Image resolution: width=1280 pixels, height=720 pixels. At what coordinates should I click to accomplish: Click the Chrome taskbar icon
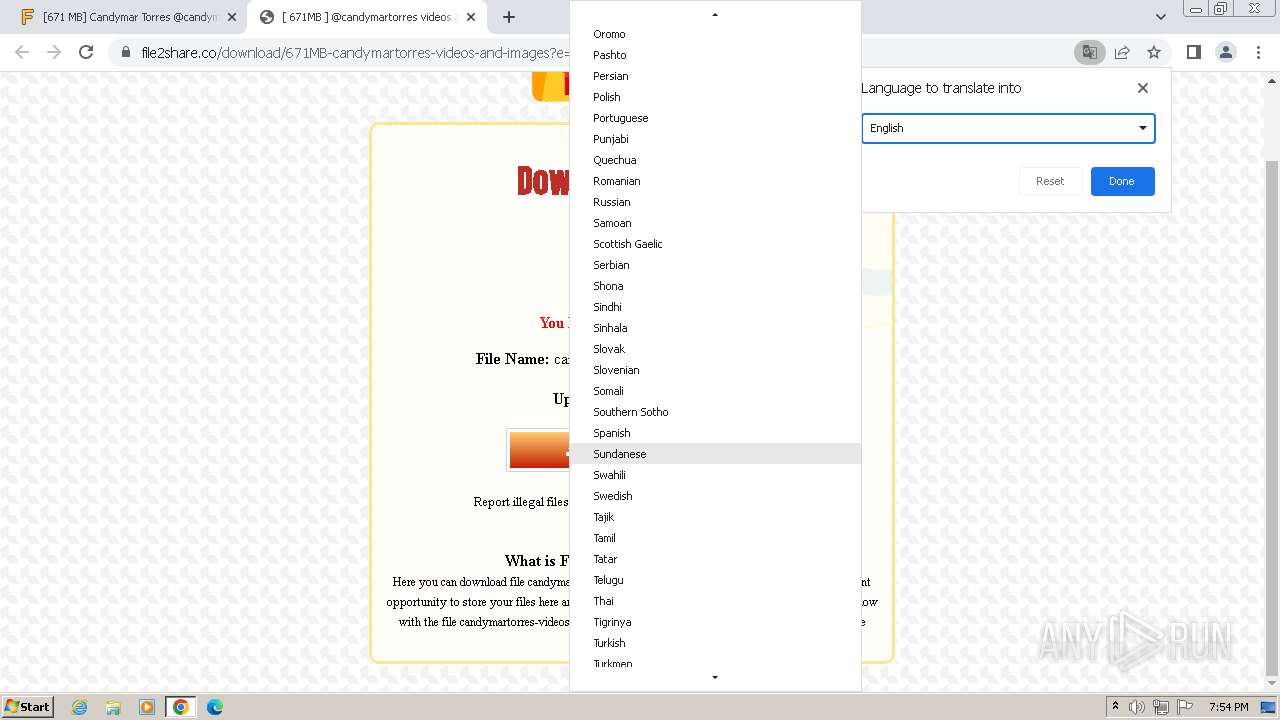click(181, 707)
